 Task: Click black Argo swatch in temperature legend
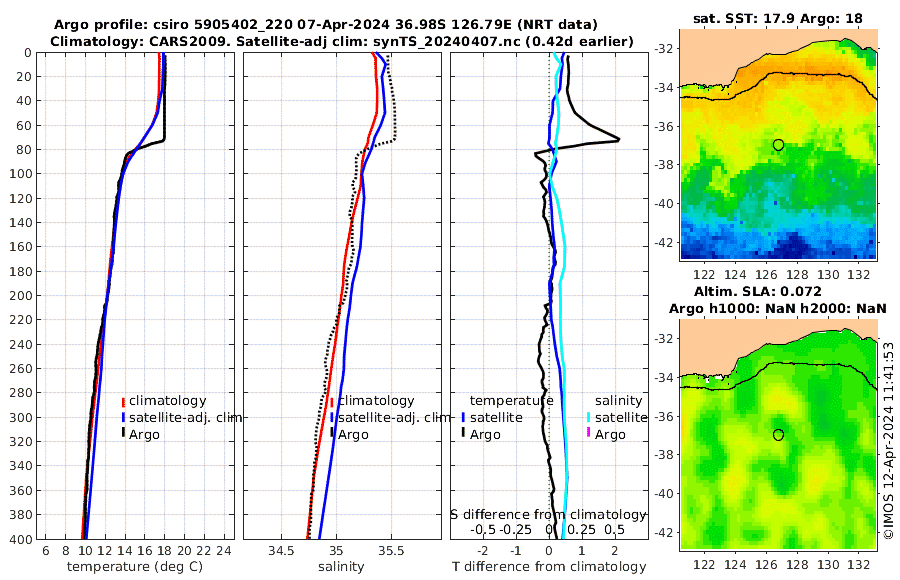[123, 433]
